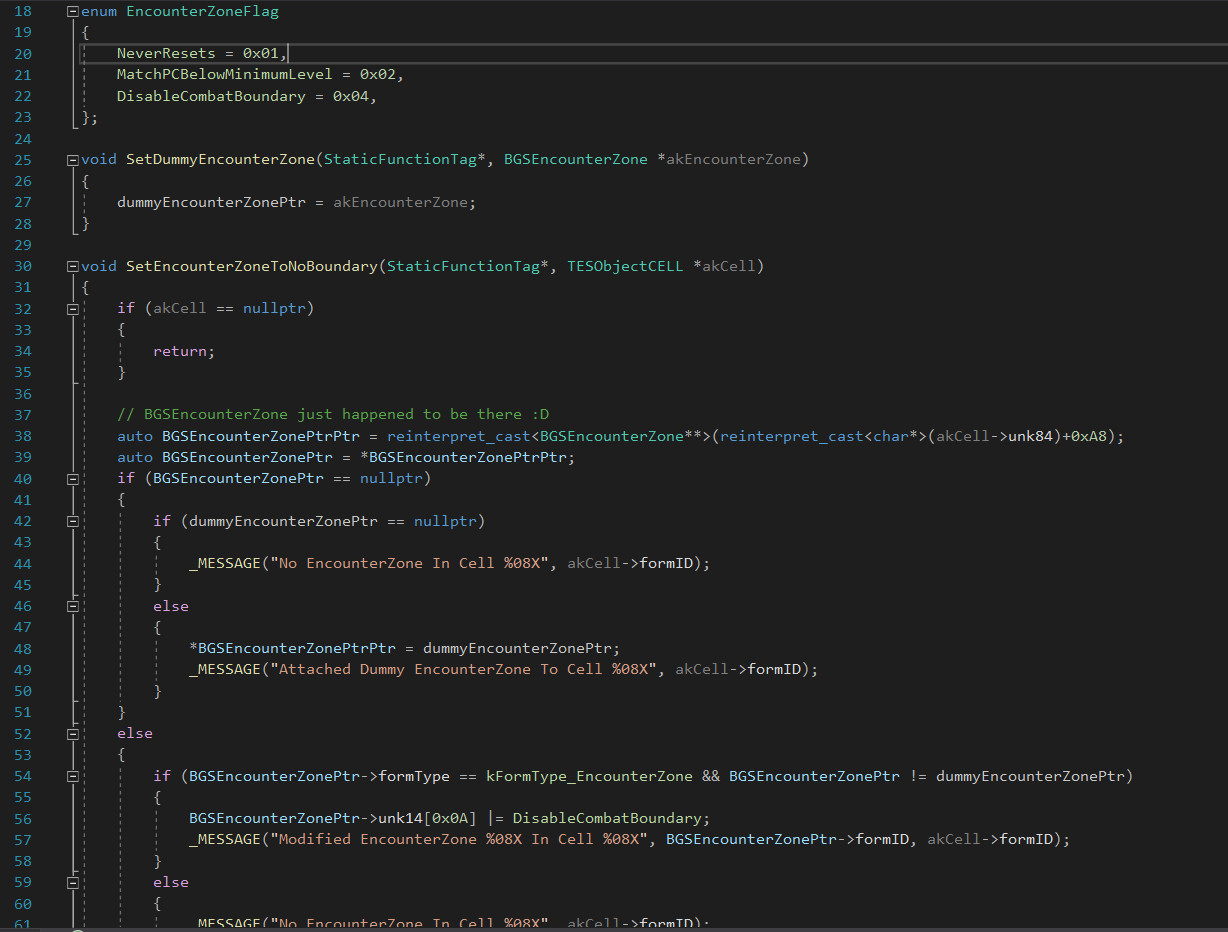Fold the if block on line 40

click(x=72, y=479)
